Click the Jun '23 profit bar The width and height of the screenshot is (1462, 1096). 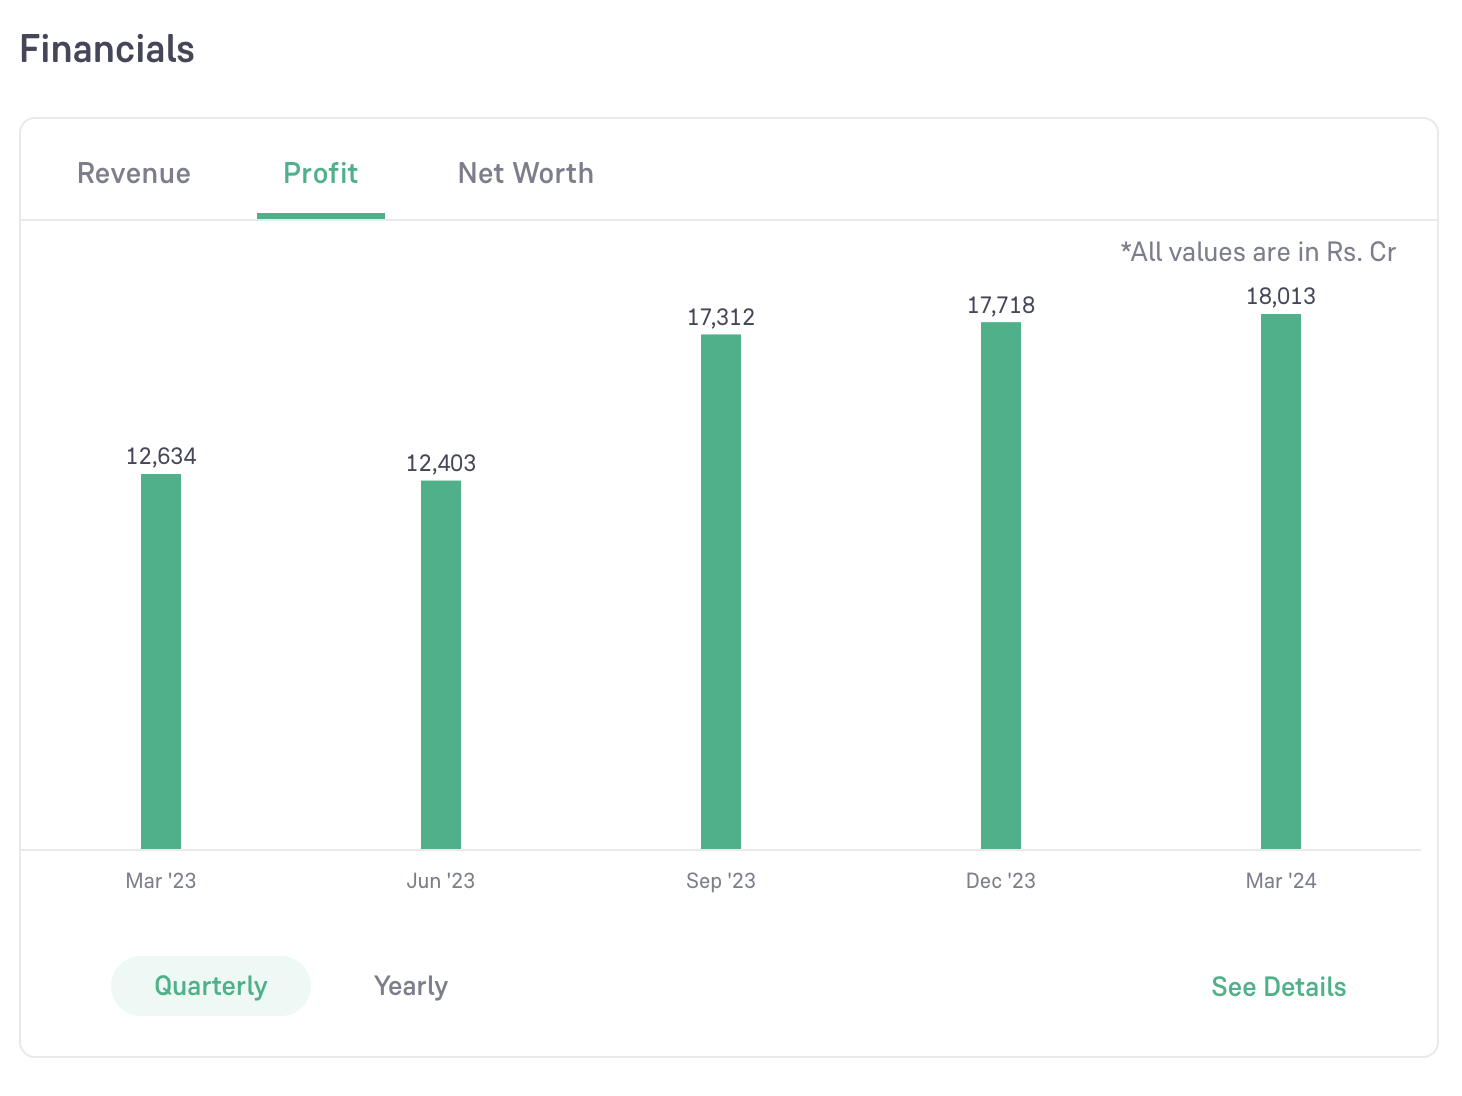click(441, 665)
